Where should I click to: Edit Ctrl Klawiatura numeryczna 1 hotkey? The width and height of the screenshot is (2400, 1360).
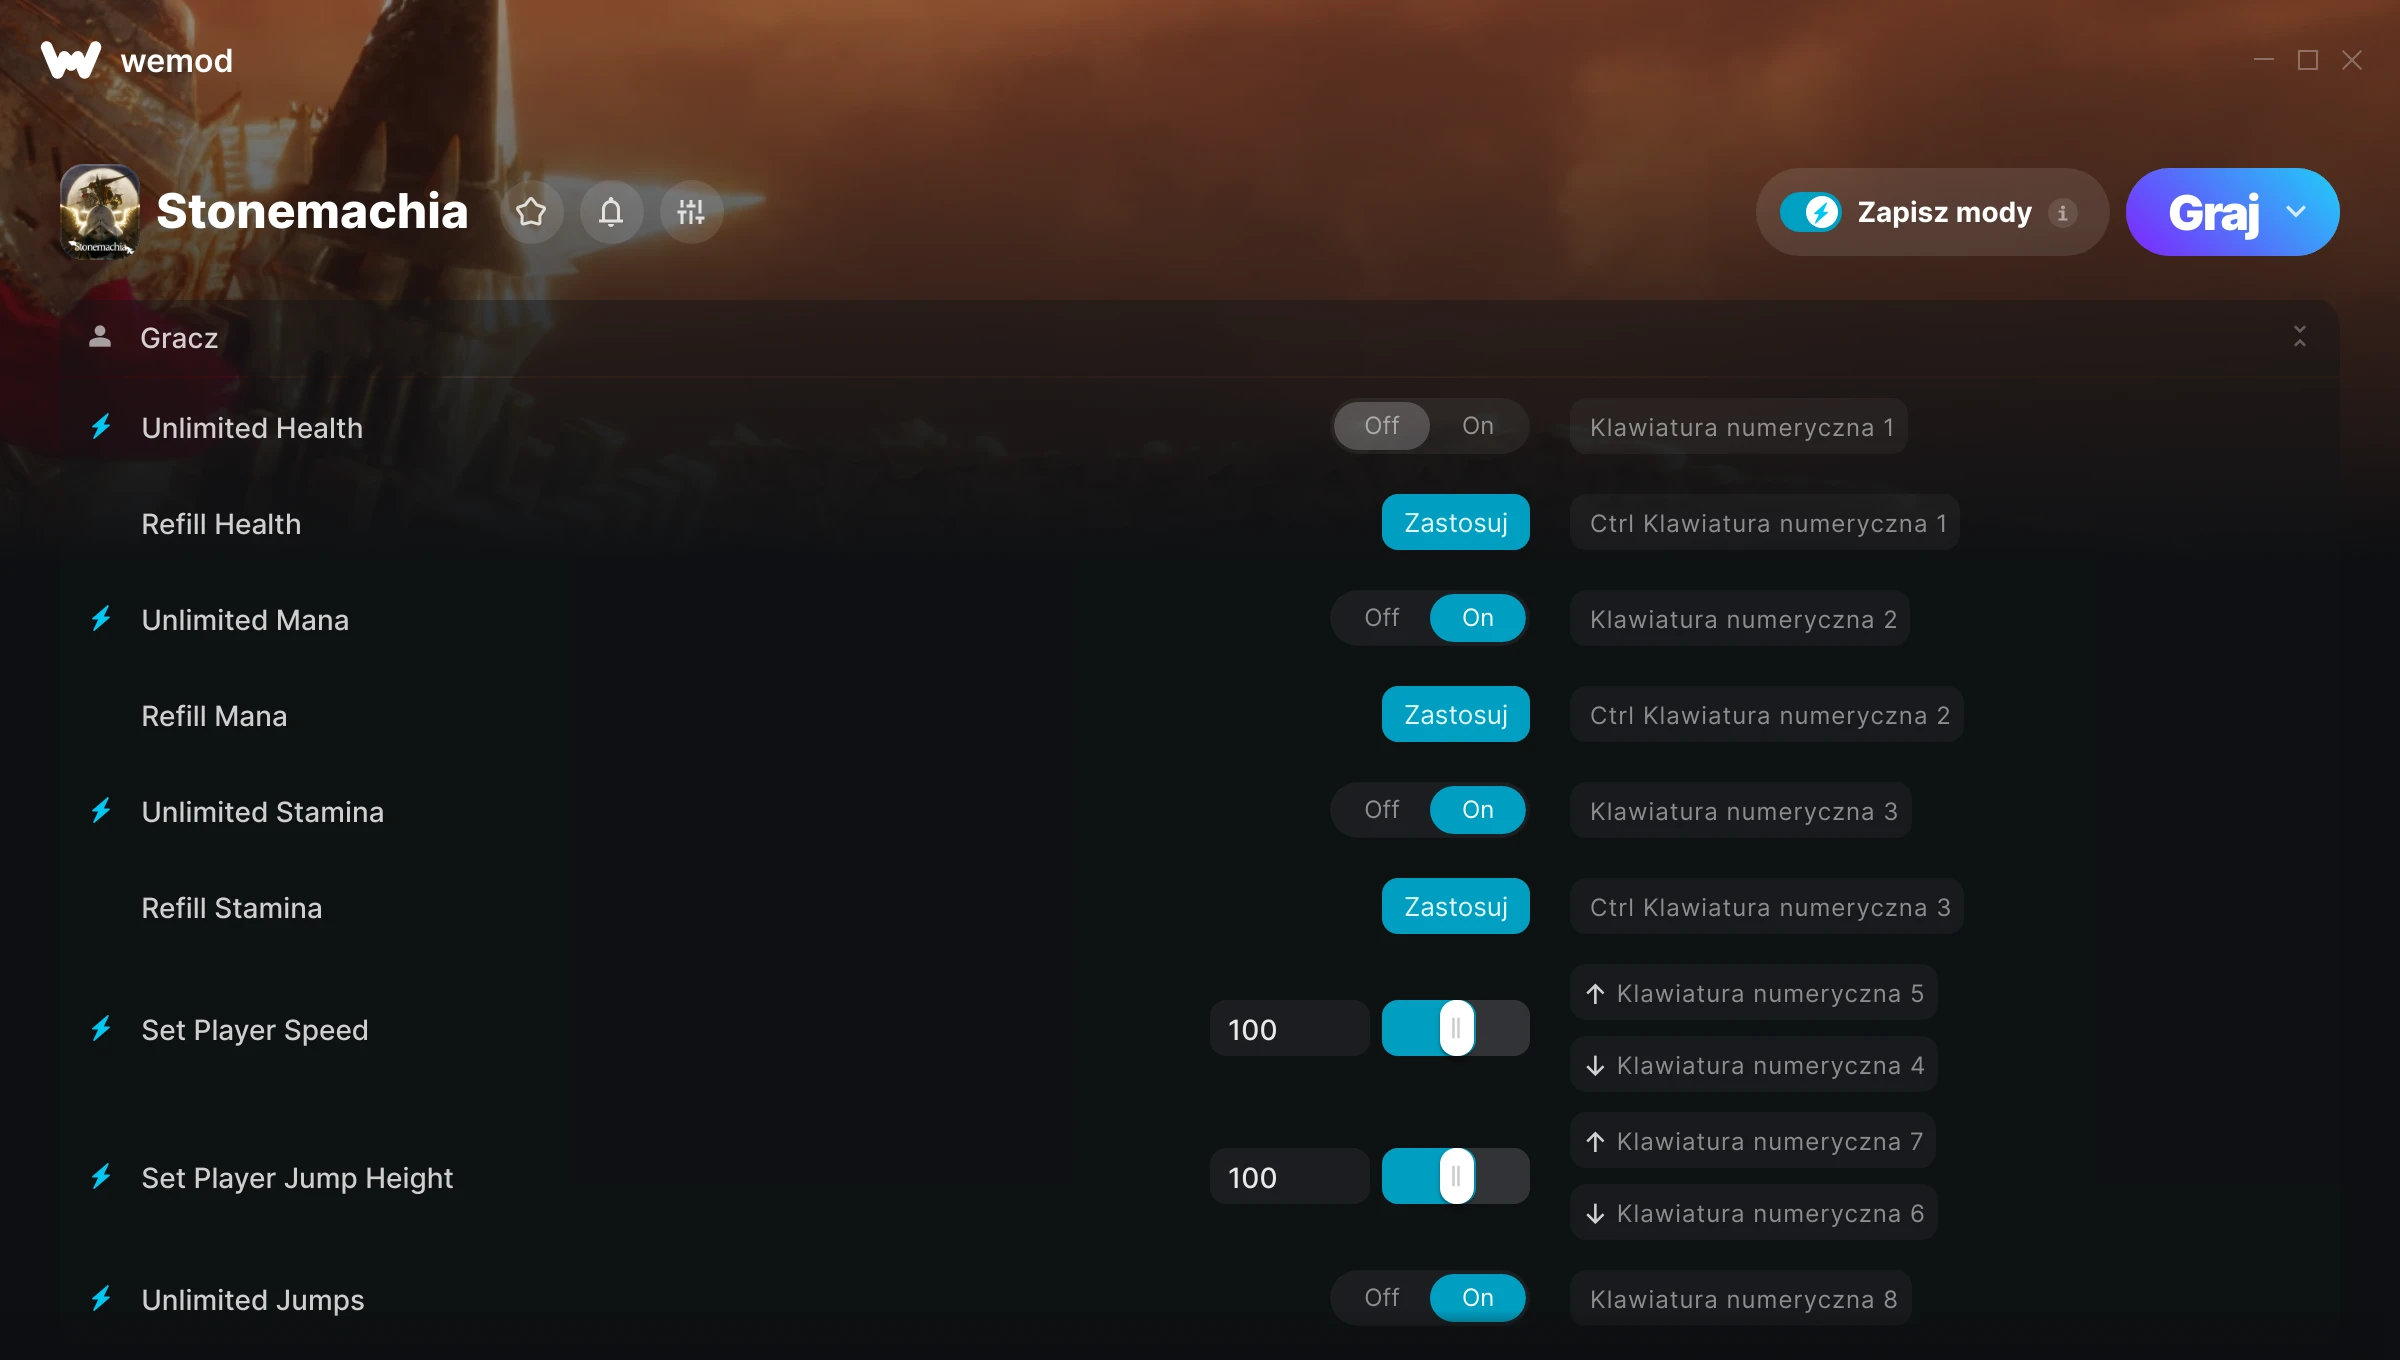[x=1765, y=523]
